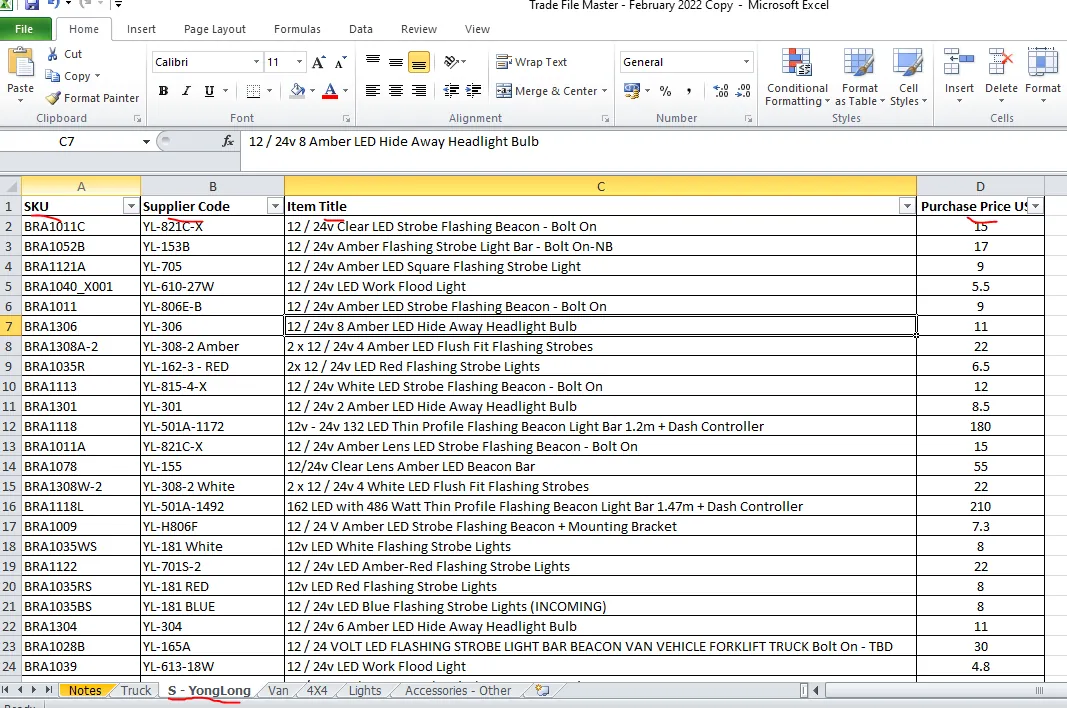
Task: Set Bottom Align vertical alignment
Action: (419, 62)
